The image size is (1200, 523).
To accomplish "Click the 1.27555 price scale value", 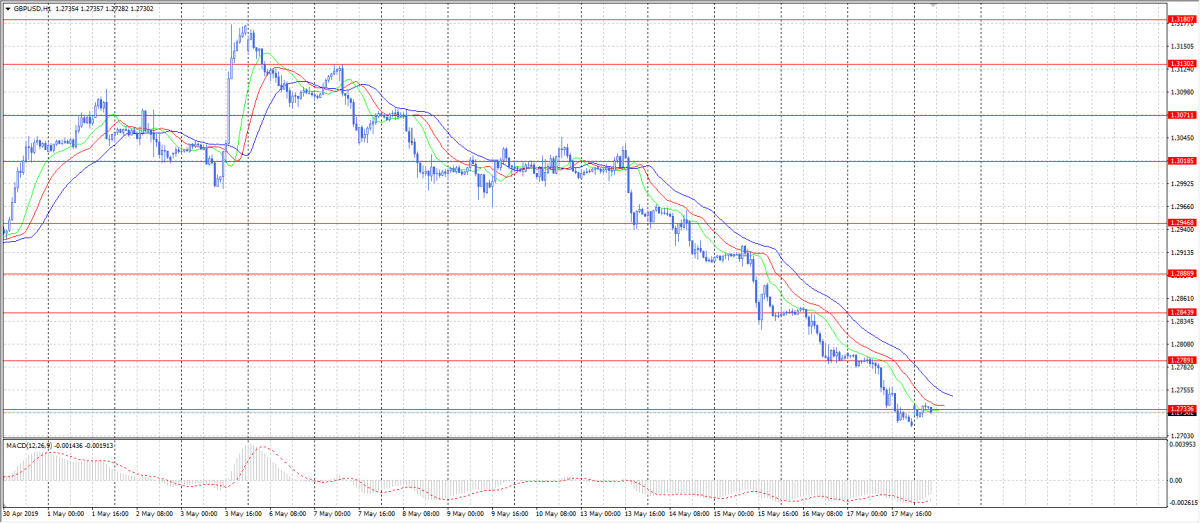I will pos(1181,391).
